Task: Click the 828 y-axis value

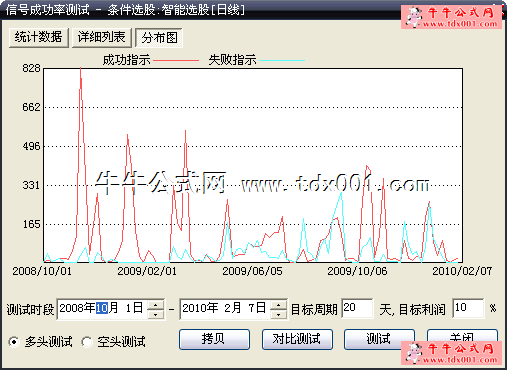Action: [x=31, y=69]
